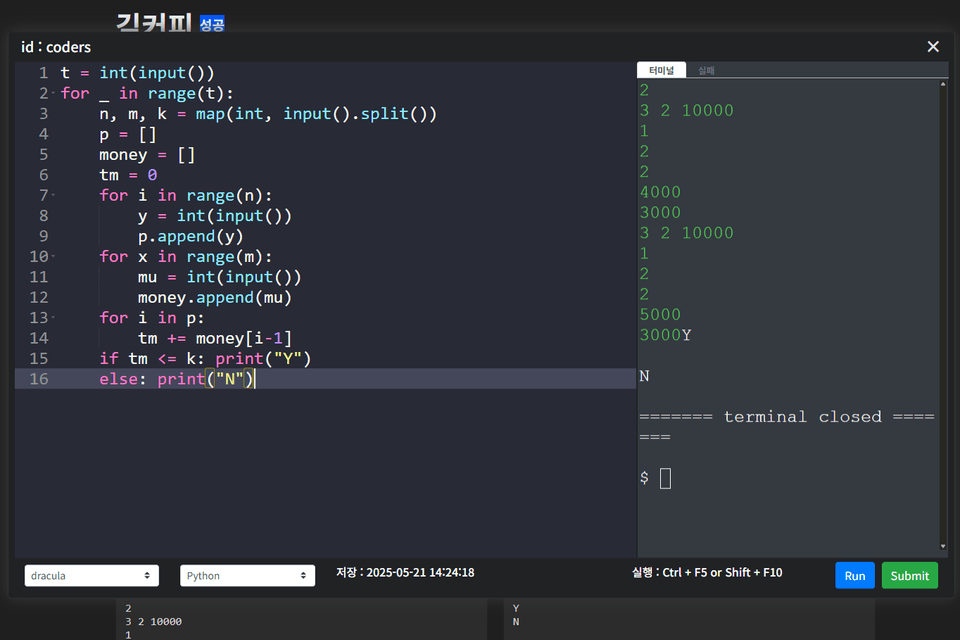This screenshot has height=640, width=960.
Task: Click terminal output 'N'
Action: [644, 376]
